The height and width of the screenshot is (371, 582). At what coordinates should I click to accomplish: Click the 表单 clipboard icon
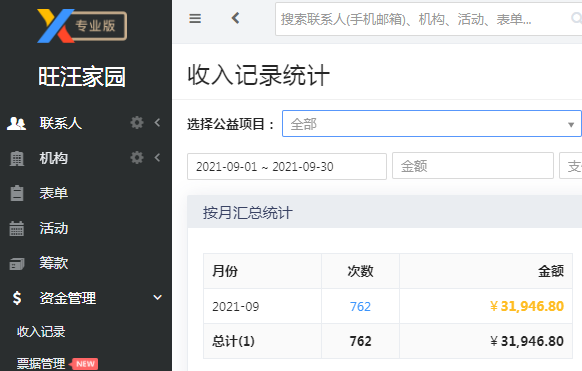pyautogui.click(x=16, y=193)
